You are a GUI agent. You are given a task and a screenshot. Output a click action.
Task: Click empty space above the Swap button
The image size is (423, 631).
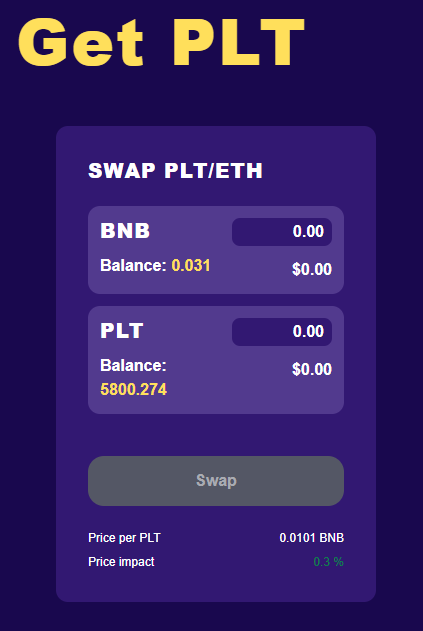tap(216, 435)
